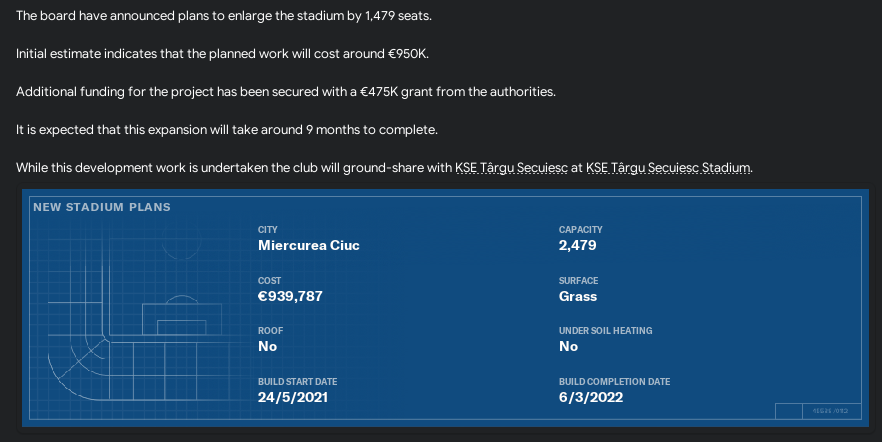Open the KSE Târgu Secuiesc club link
Image resolution: width=882 pixels, height=442 pixels.
coord(511,168)
